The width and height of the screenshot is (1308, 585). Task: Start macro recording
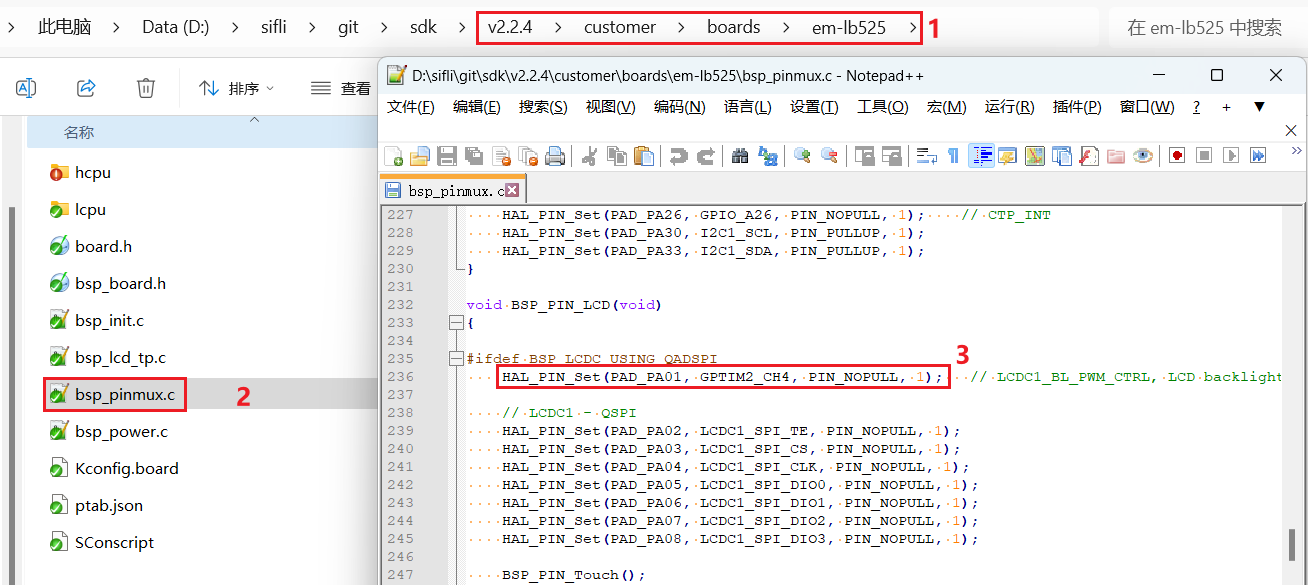pyautogui.click(x=1177, y=156)
